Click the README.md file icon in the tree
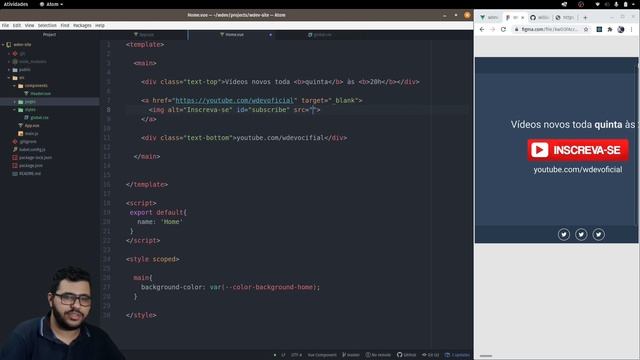 [x=15, y=173]
